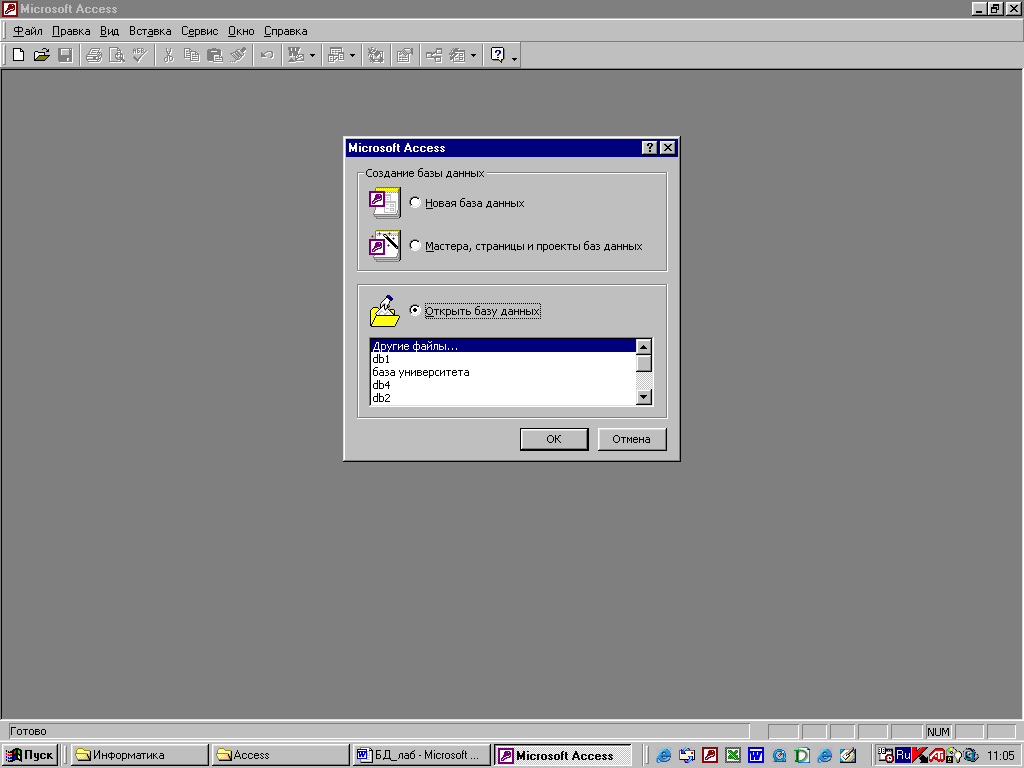The width and height of the screenshot is (1024, 768).
Task: Click the Spelling check icon
Action: 140,56
